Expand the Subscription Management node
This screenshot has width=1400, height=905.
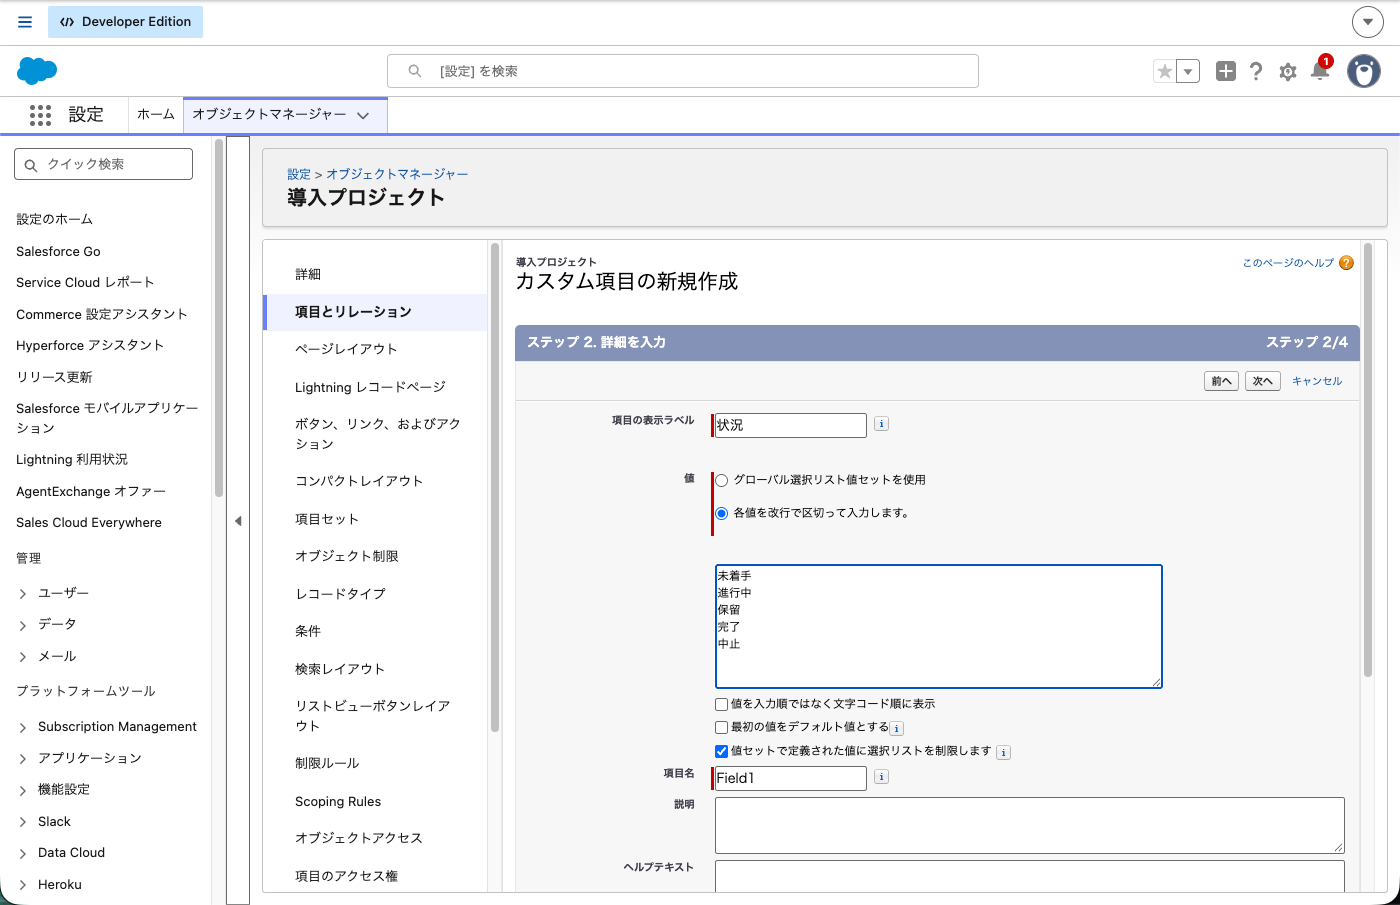(x=23, y=728)
